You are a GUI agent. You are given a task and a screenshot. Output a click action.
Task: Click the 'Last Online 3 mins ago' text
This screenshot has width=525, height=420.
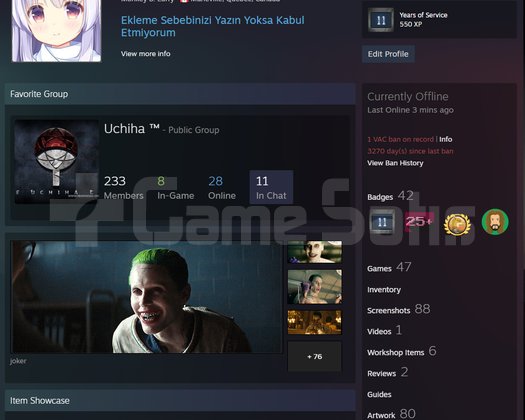click(x=410, y=110)
